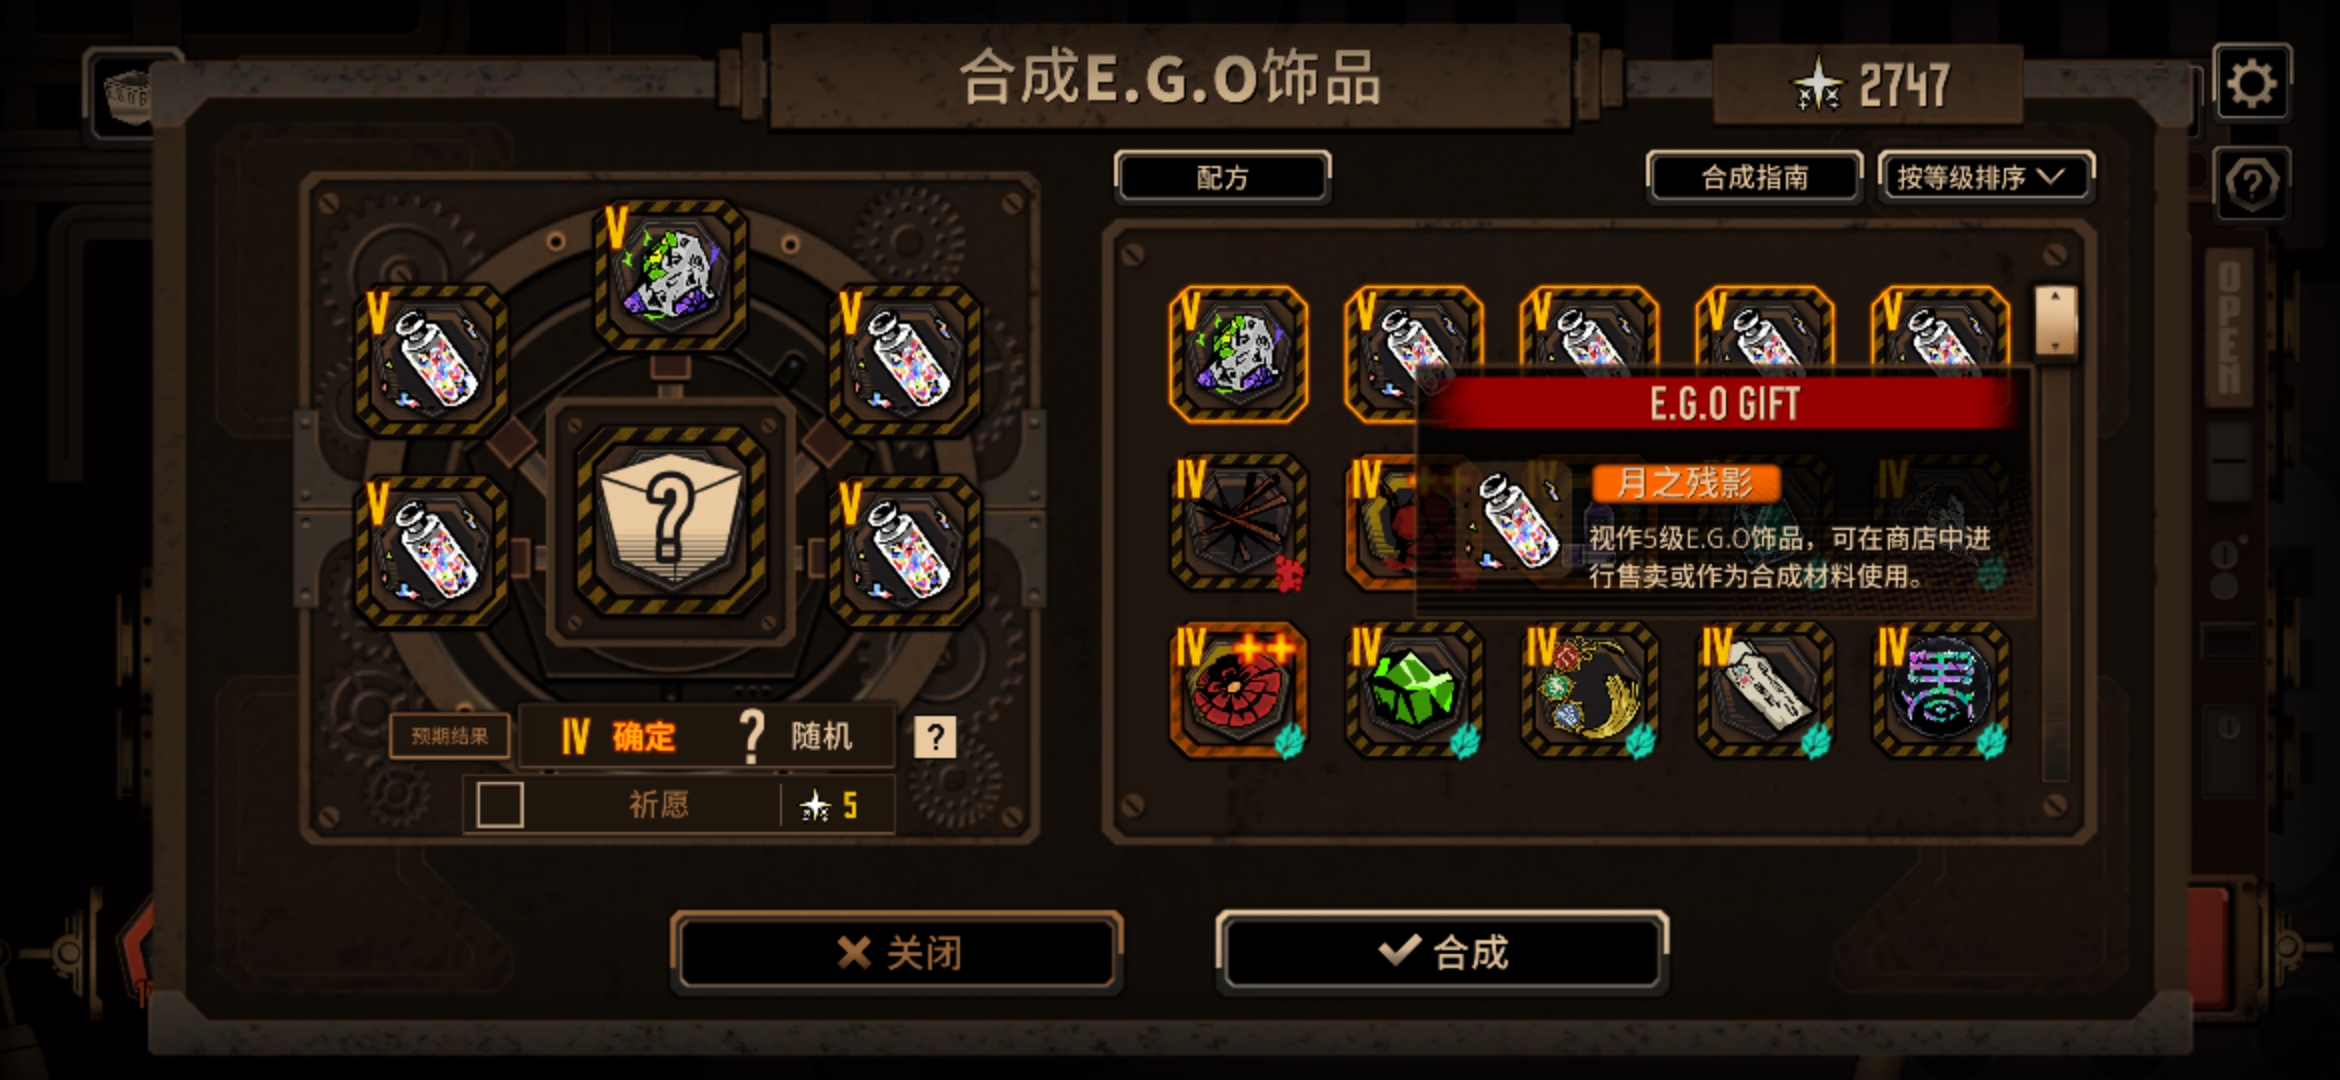Select the green crystal tier IV gift
The image size is (2340, 1080).
click(x=1413, y=690)
